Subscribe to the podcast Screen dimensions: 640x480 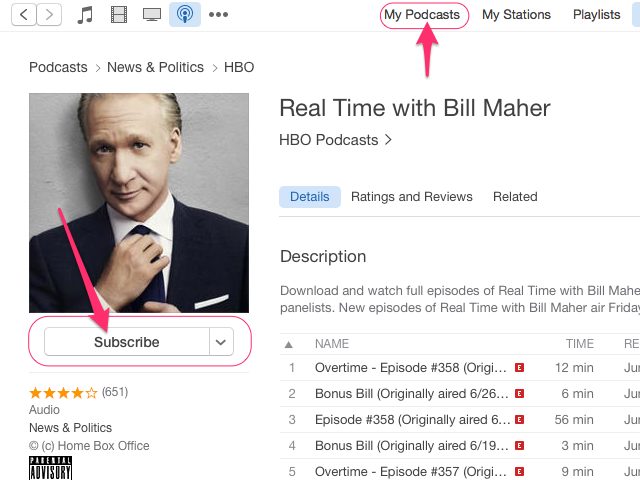127,342
